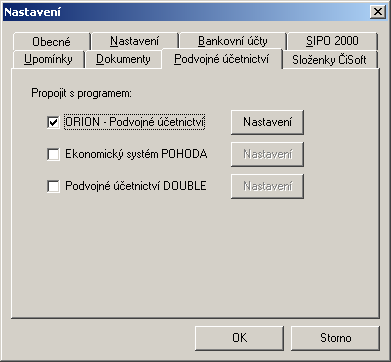
Task: Open Nastavení button next to ORION
Action: coord(267,122)
